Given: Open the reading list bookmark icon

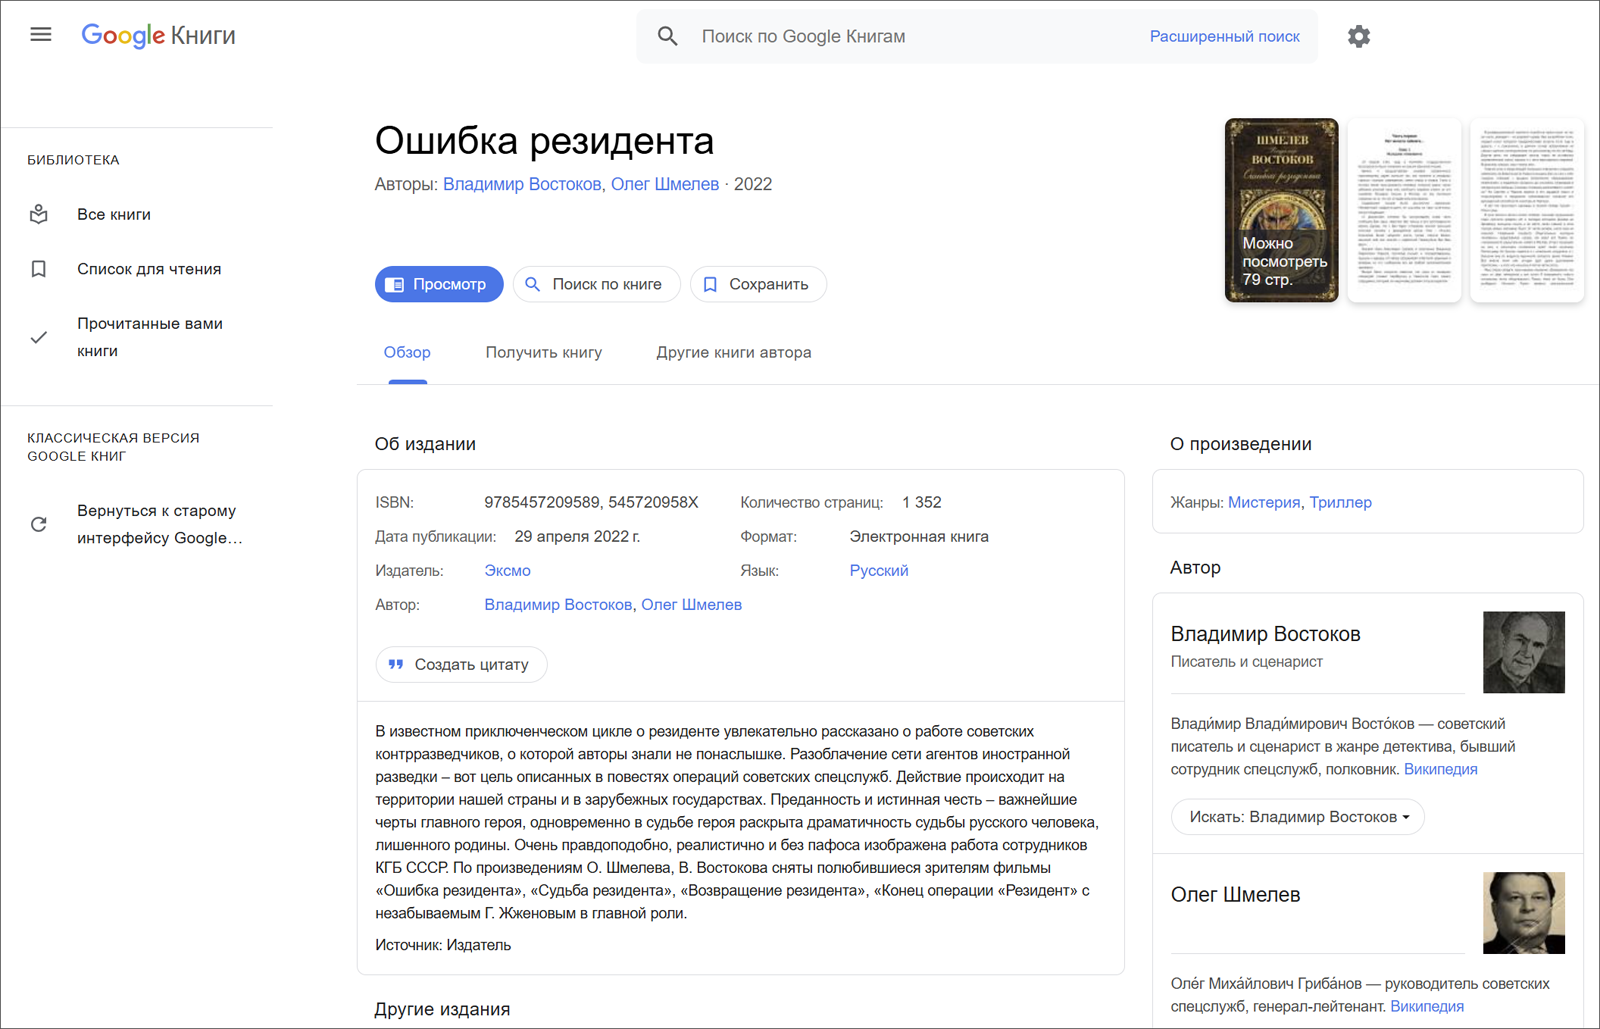Looking at the screenshot, I should pos(39,269).
